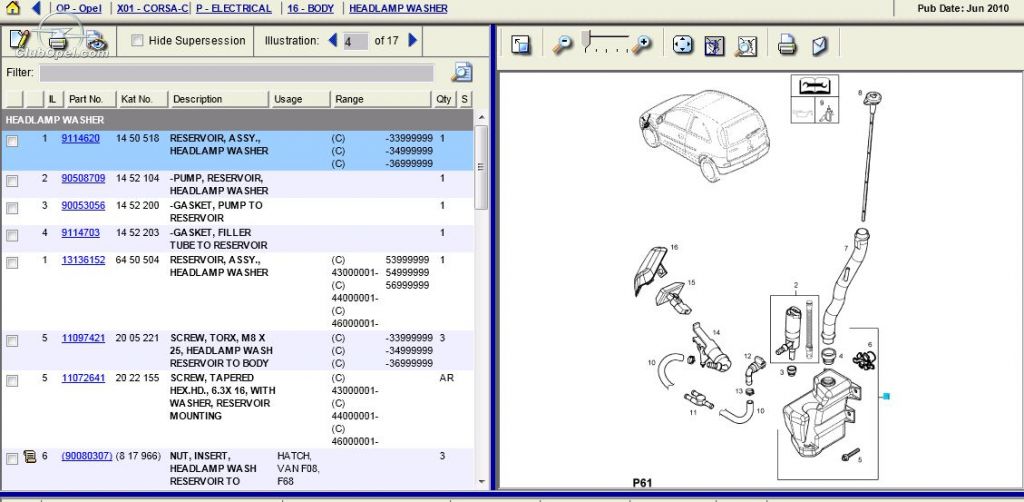Sort by Part No. column header
The image size is (1024, 502).
[x=90, y=99]
